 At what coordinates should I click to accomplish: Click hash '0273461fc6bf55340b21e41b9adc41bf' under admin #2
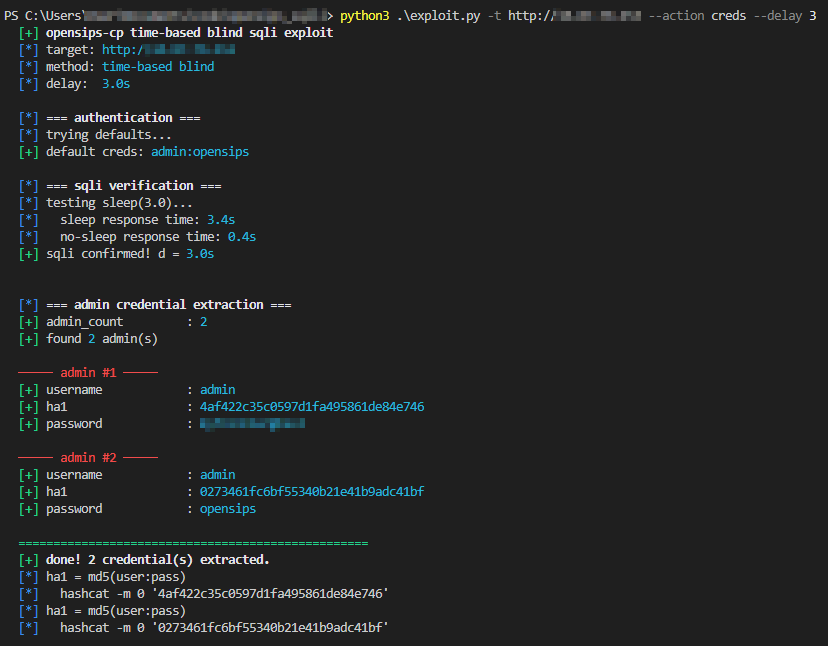(x=312, y=492)
